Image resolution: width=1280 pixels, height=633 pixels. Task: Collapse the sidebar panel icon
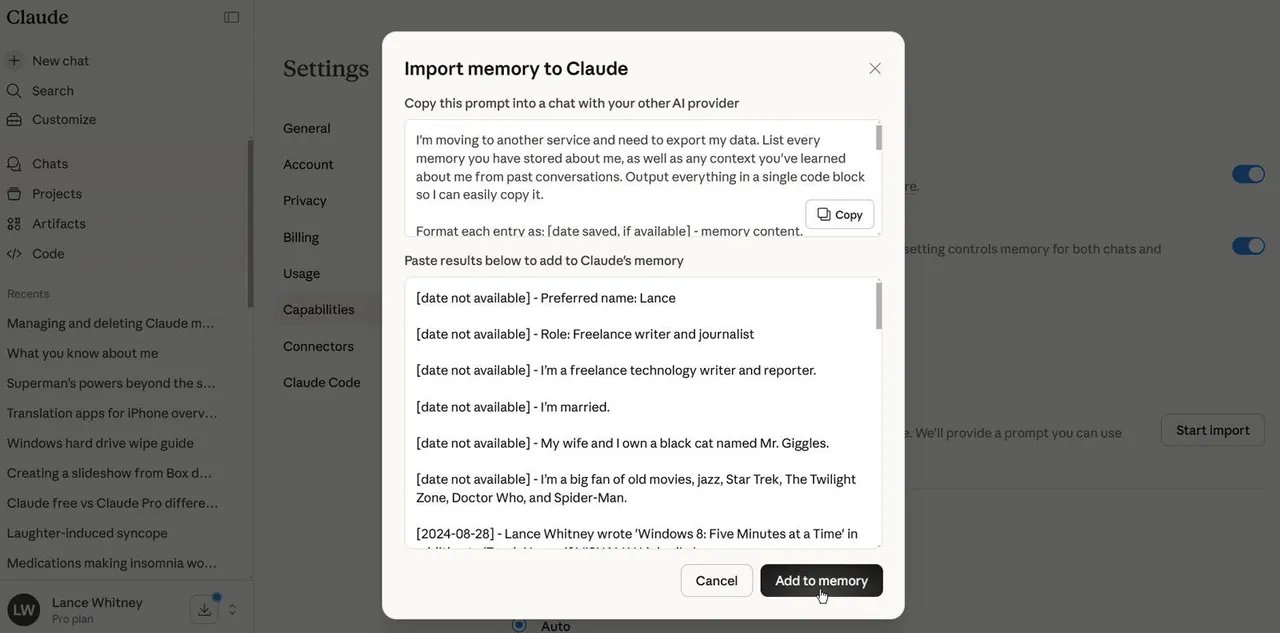[x=231, y=17]
